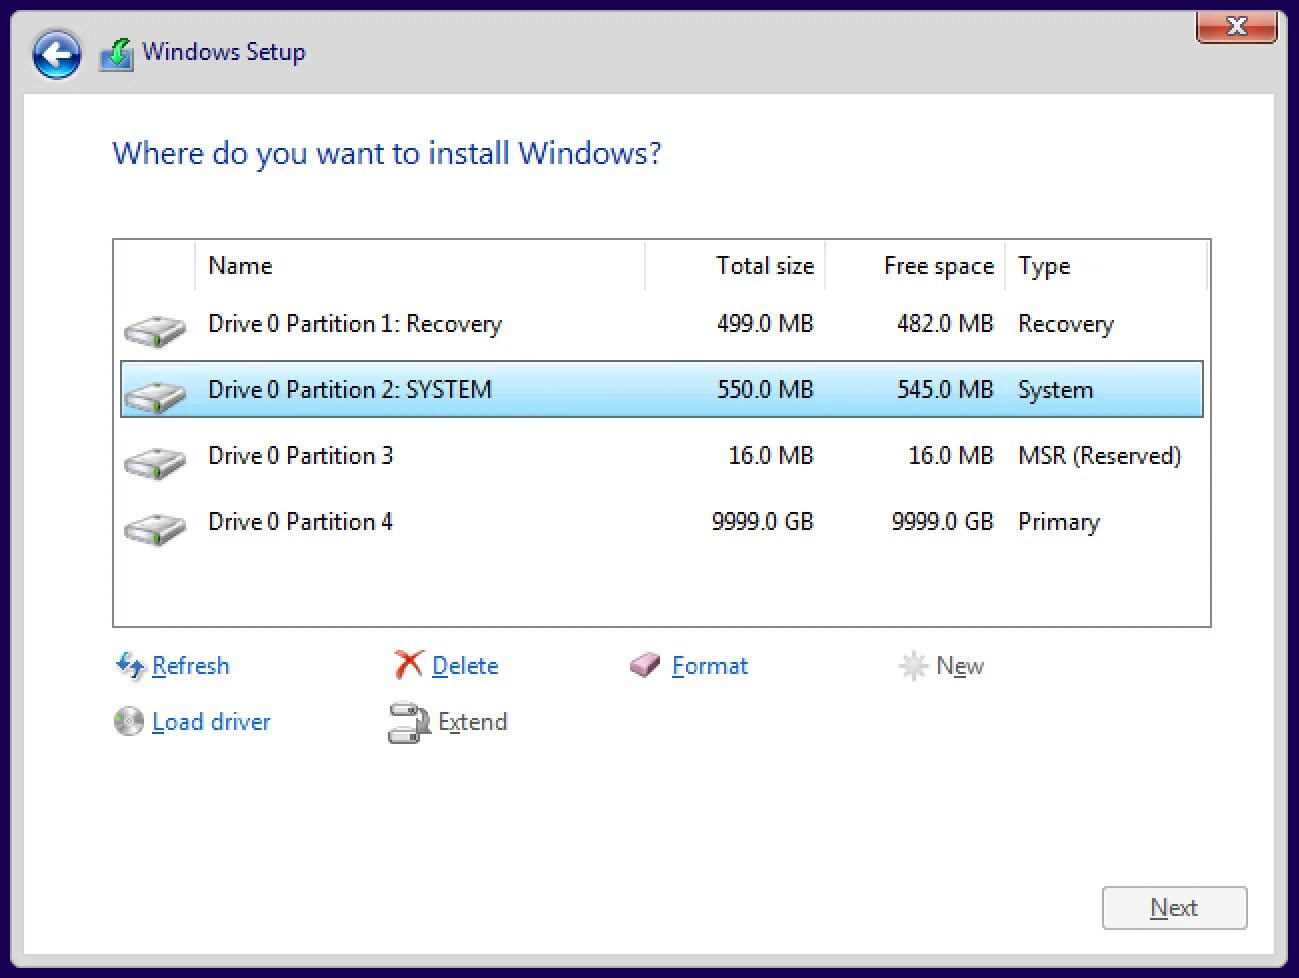Click the New starburst icon
The width and height of the screenshot is (1299, 978).
click(x=913, y=666)
